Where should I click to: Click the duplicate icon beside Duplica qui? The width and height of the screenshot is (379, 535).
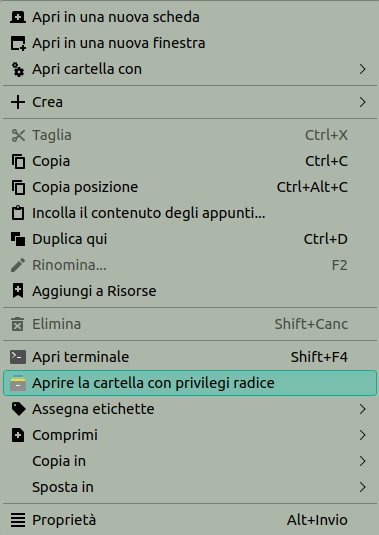tap(18, 239)
